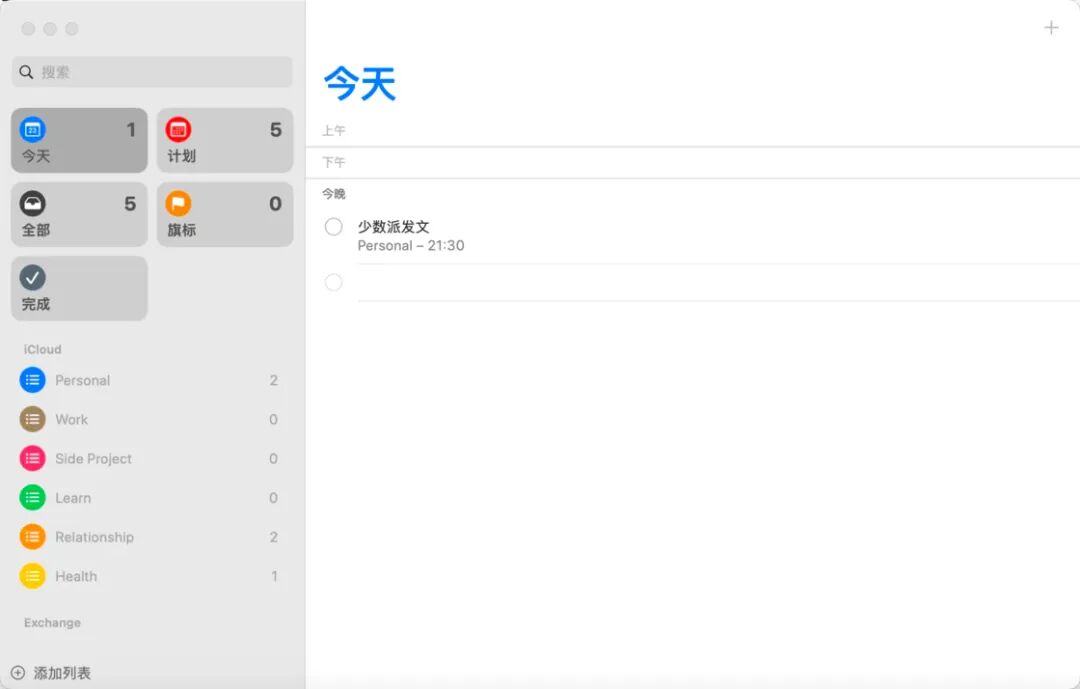Click the empty new reminder text line
Image resolution: width=1080 pixels, height=689 pixels.
point(718,282)
